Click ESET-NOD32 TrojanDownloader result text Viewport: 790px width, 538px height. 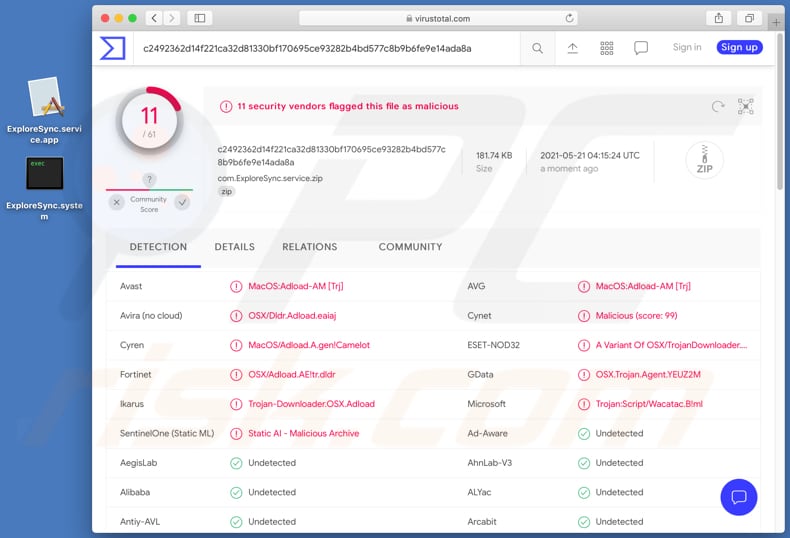(671, 345)
